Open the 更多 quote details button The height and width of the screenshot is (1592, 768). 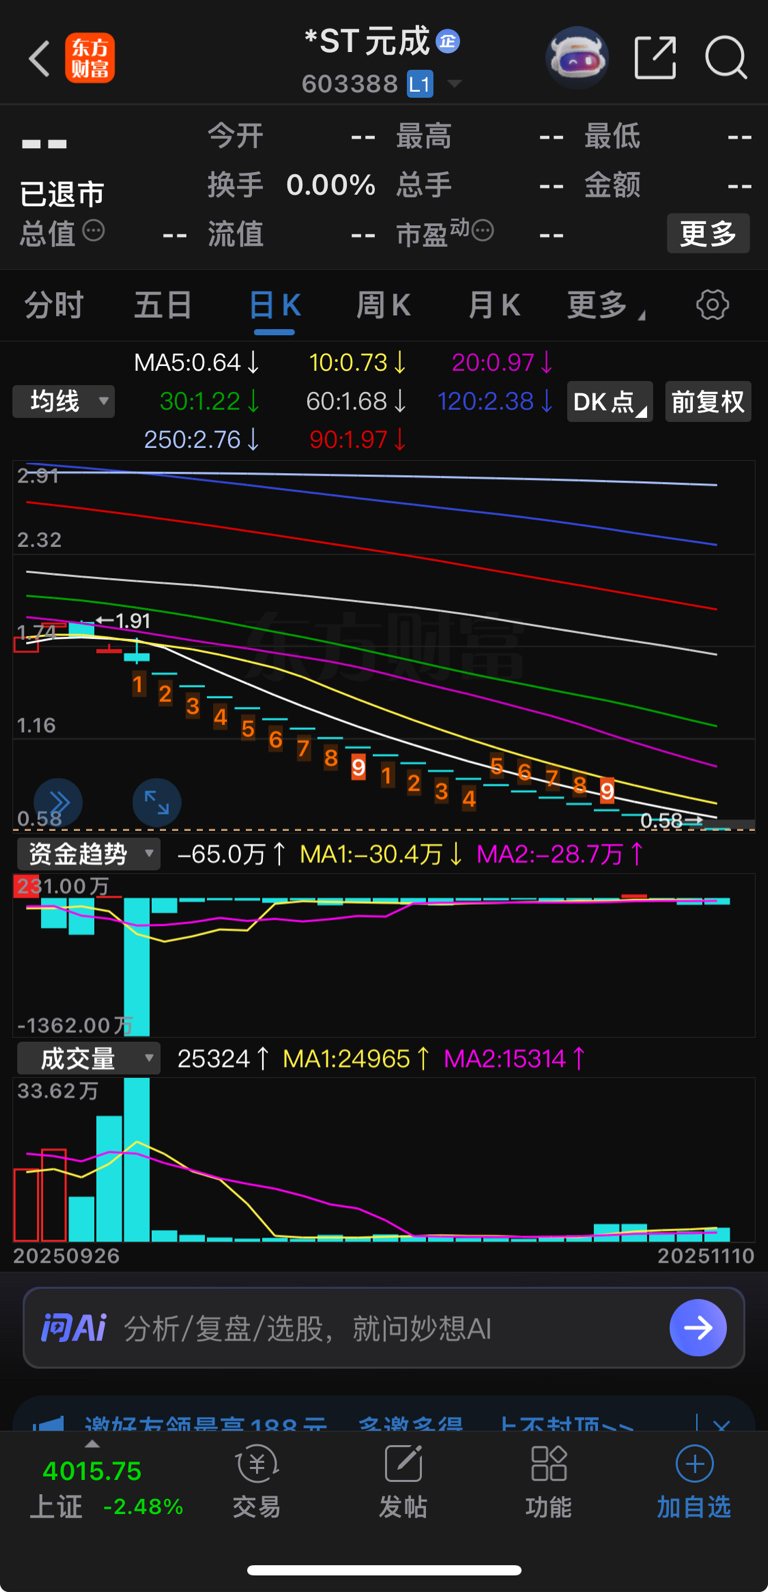coord(708,234)
